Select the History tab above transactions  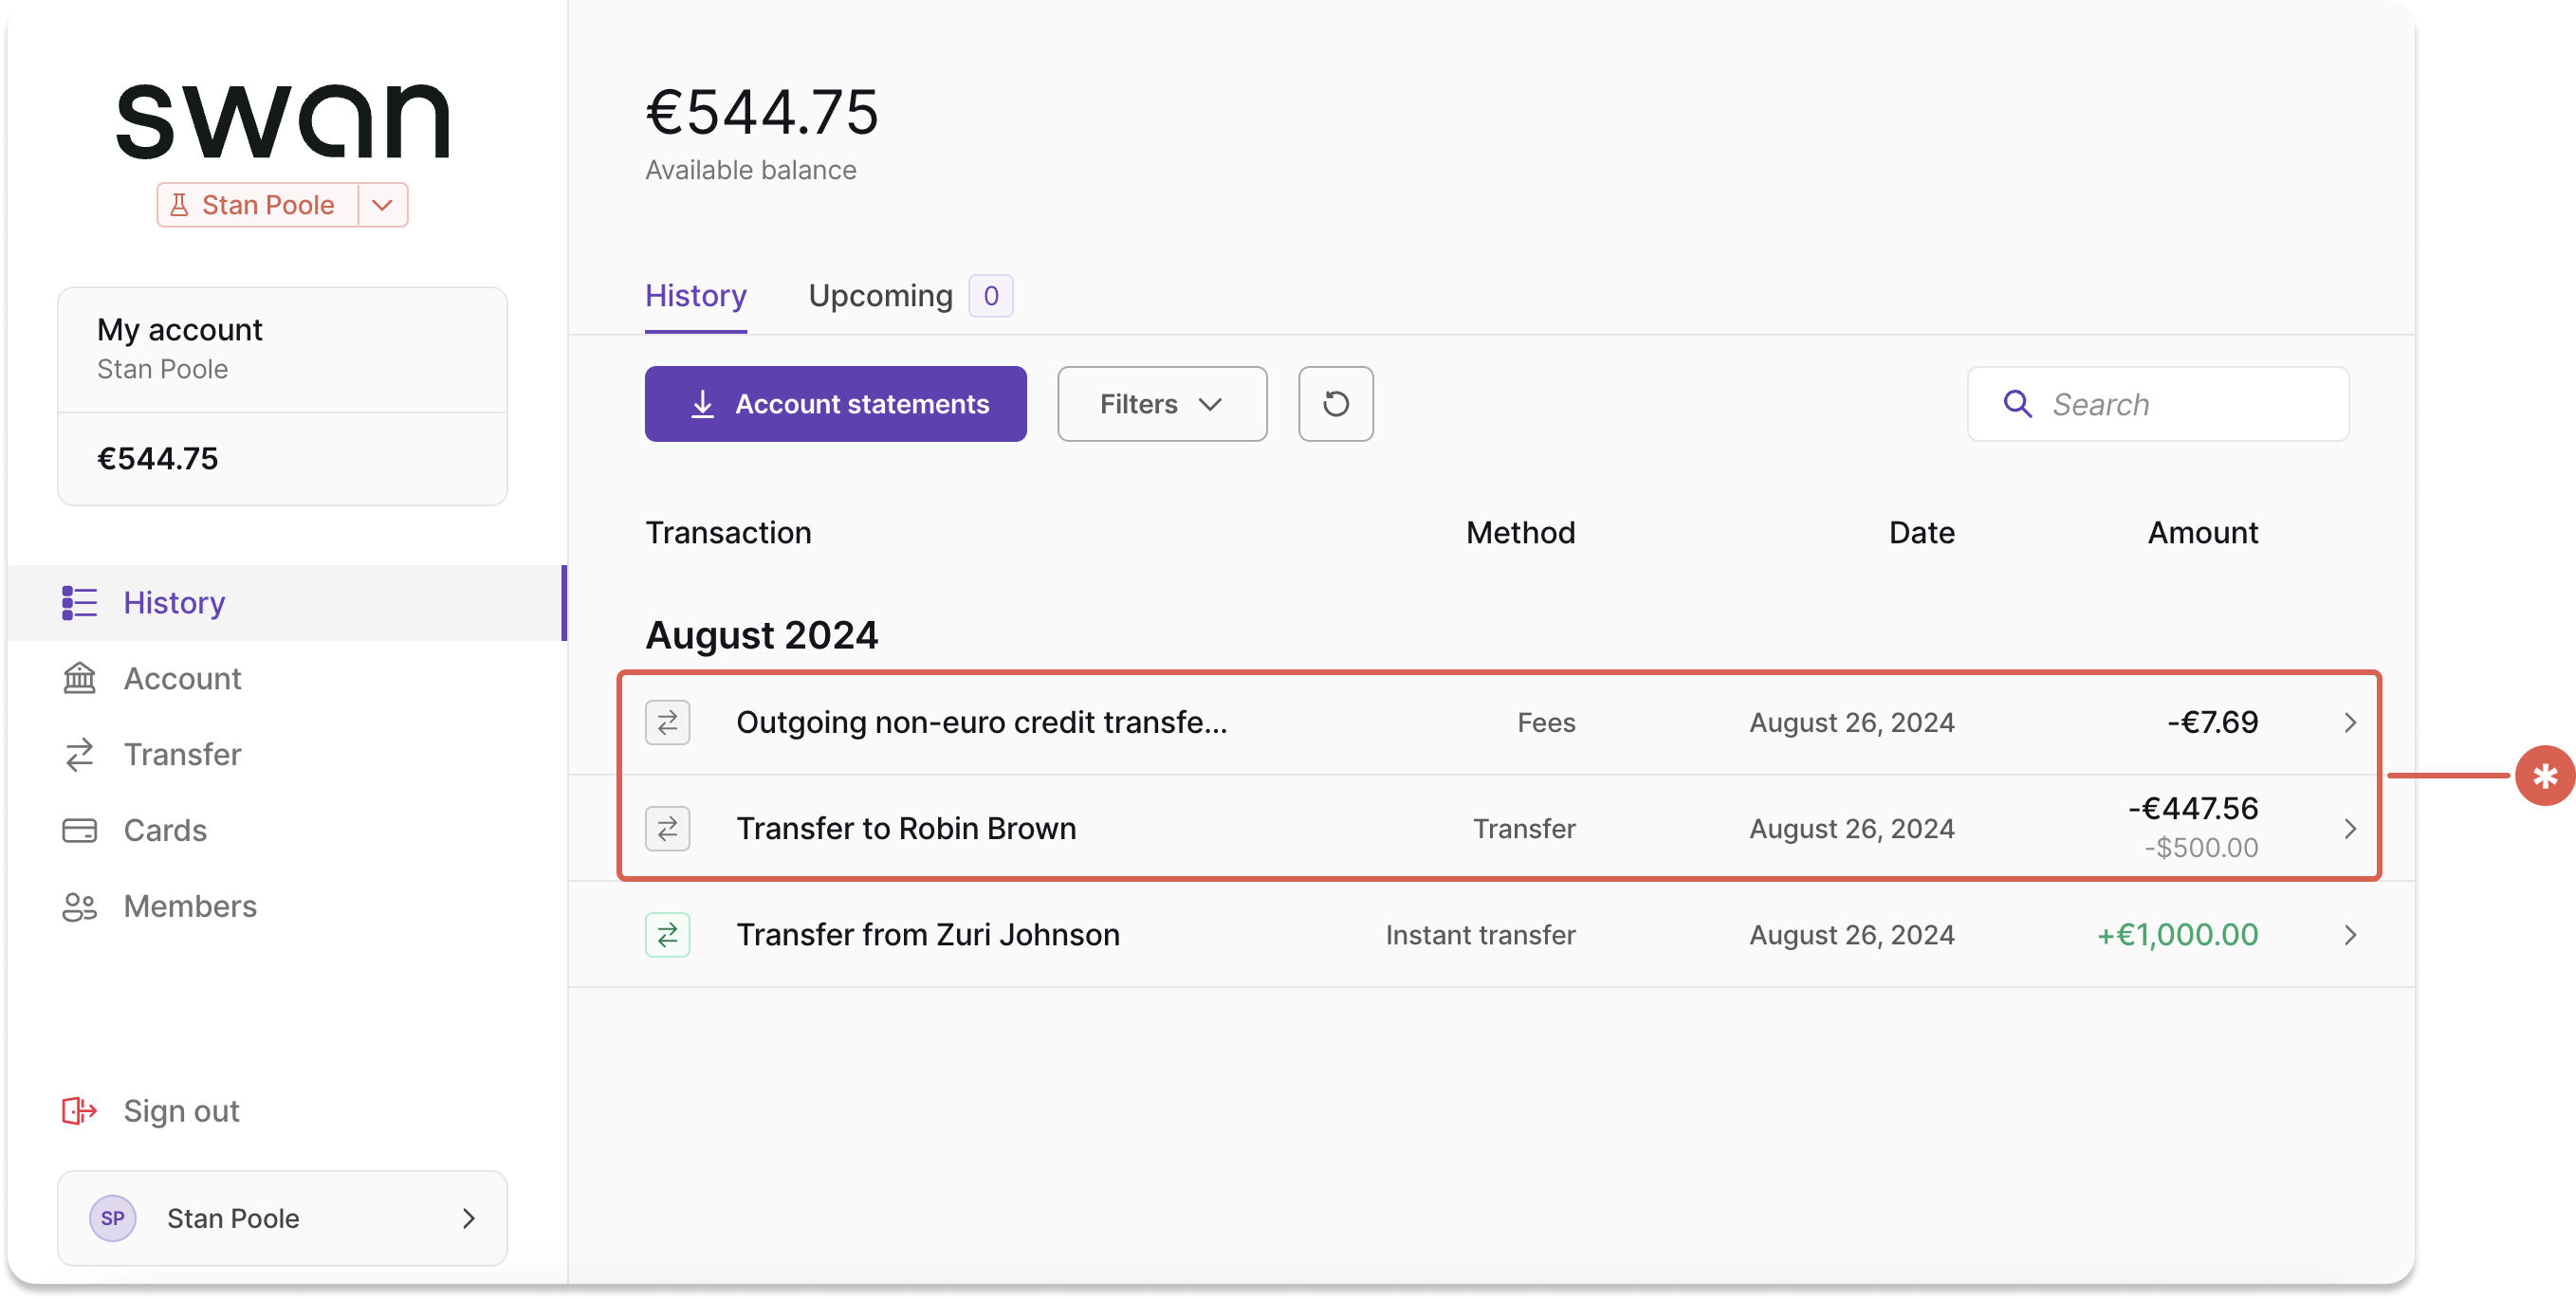pyautogui.click(x=695, y=296)
